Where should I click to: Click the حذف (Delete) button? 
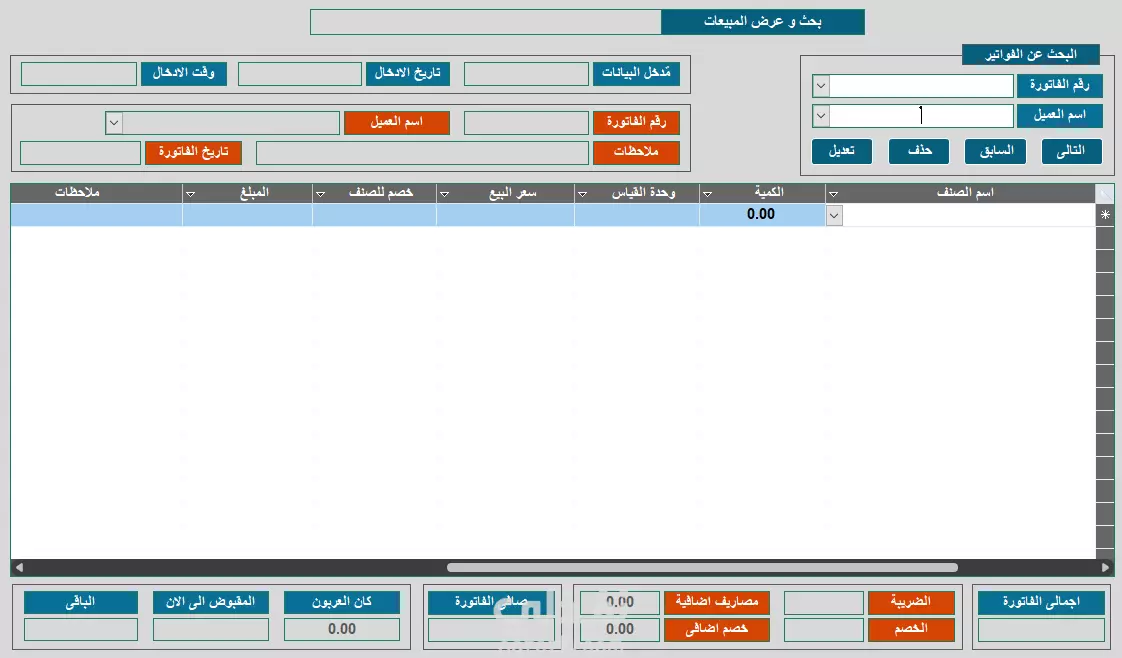coord(919,151)
